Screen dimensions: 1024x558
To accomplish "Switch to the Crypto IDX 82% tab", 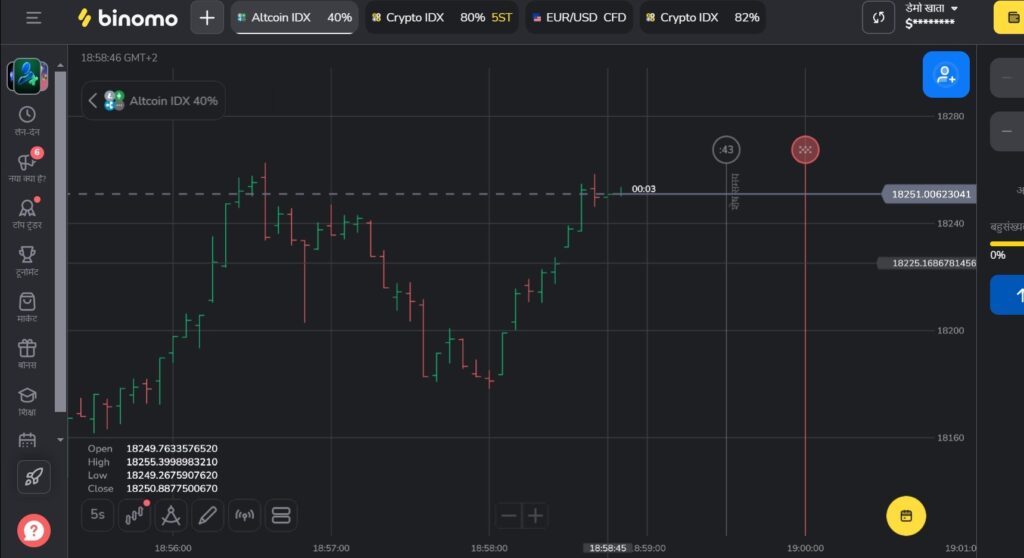I will (x=702, y=18).
